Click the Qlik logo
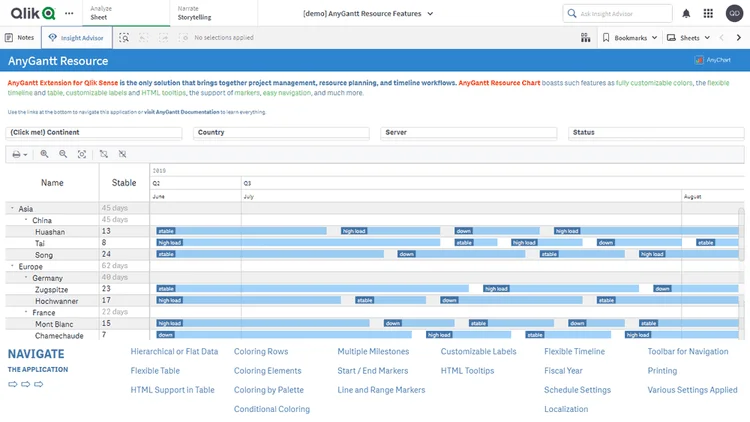This screenshot has width=750, height=422. click(x=33, y=13)
